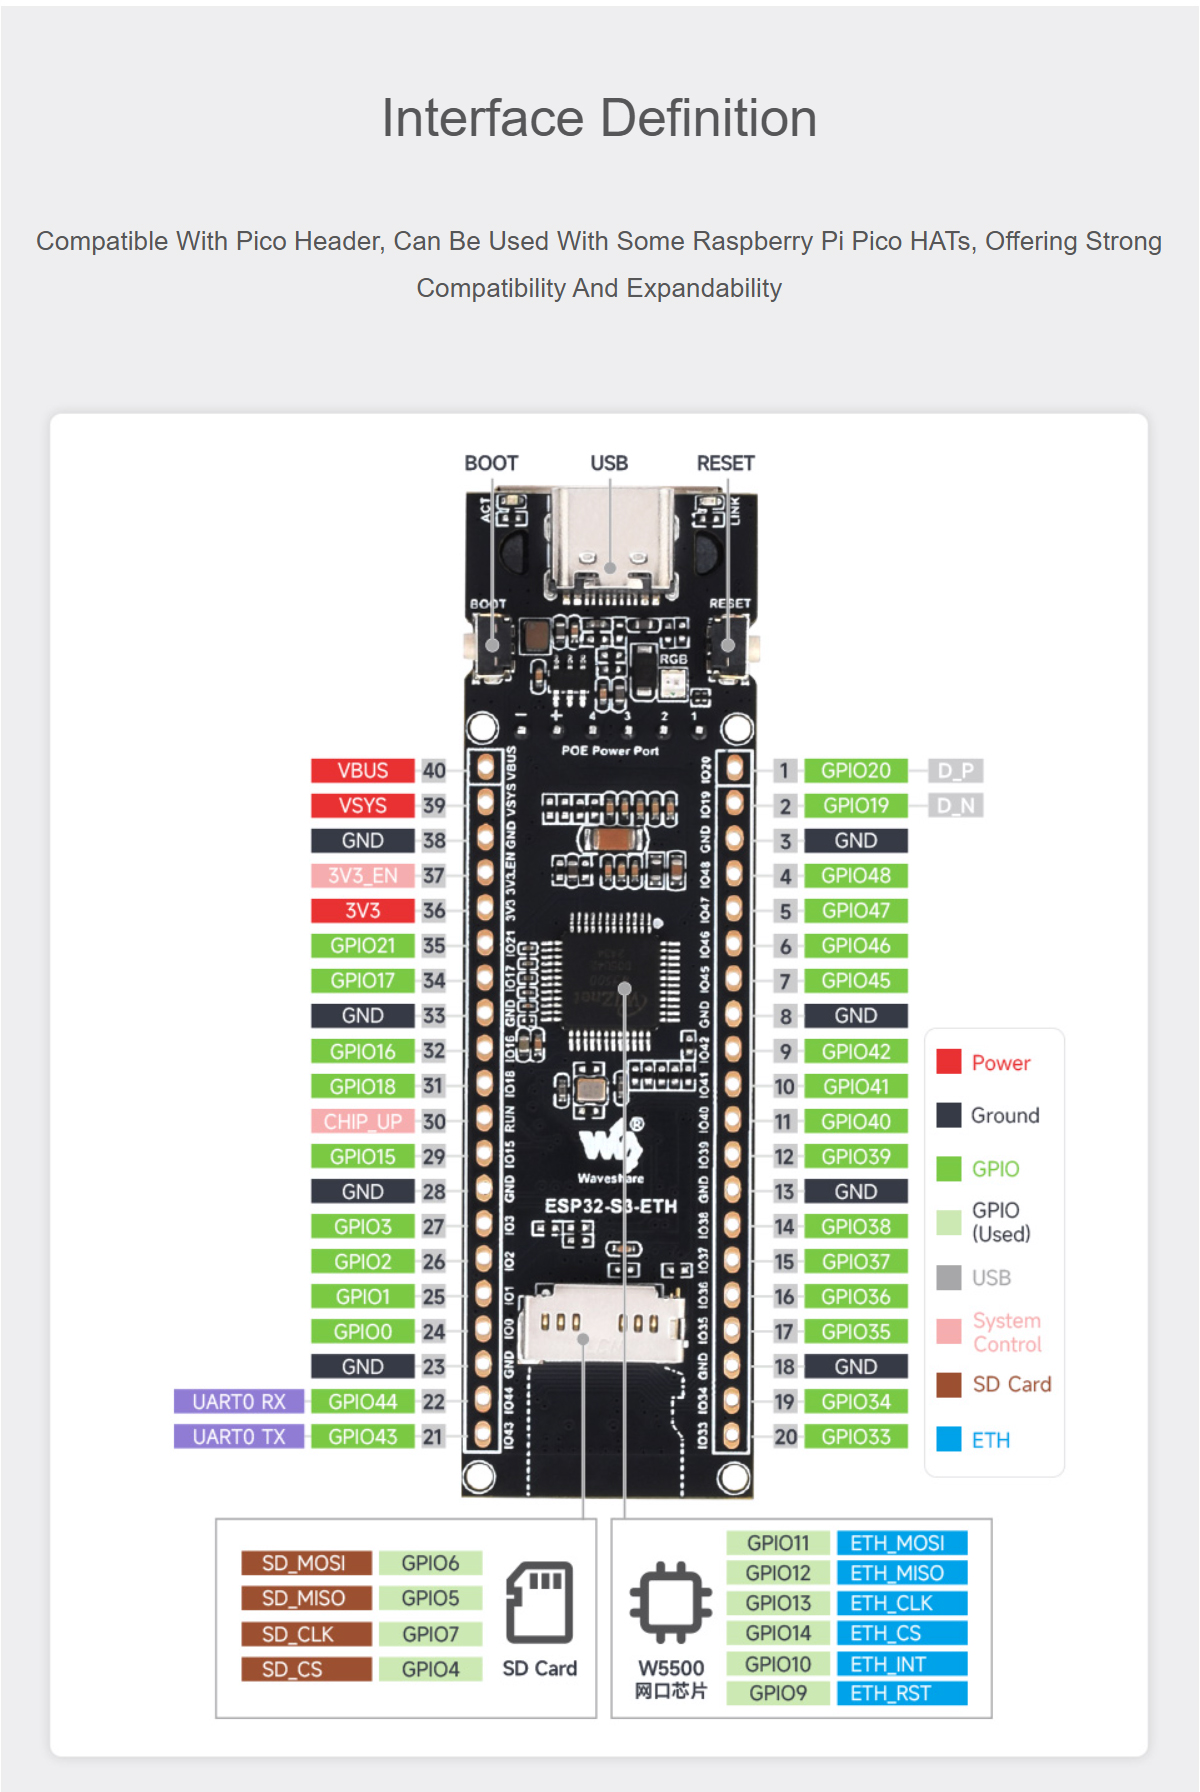Click the W5500 chip icon
The width and height of the screenshot is (1200, 1792).
click(x=670, y=1602)
